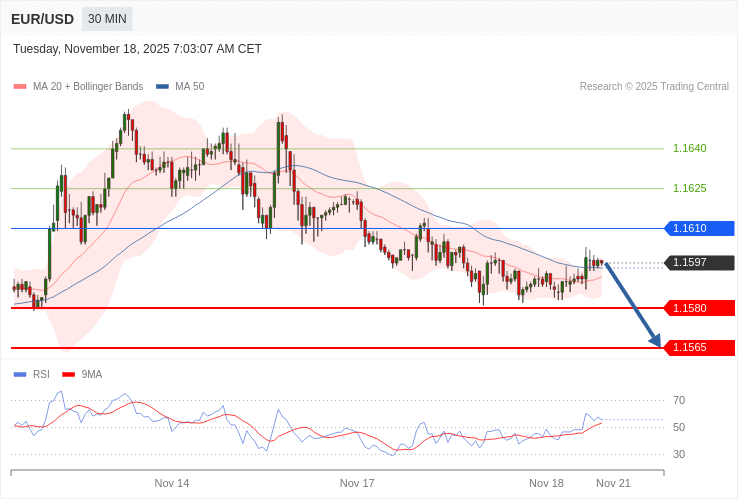Click 'Research © 2025 Trading Central' text
Image resolution: width=738 pixels, height=500 pixels.
point(654,87)
